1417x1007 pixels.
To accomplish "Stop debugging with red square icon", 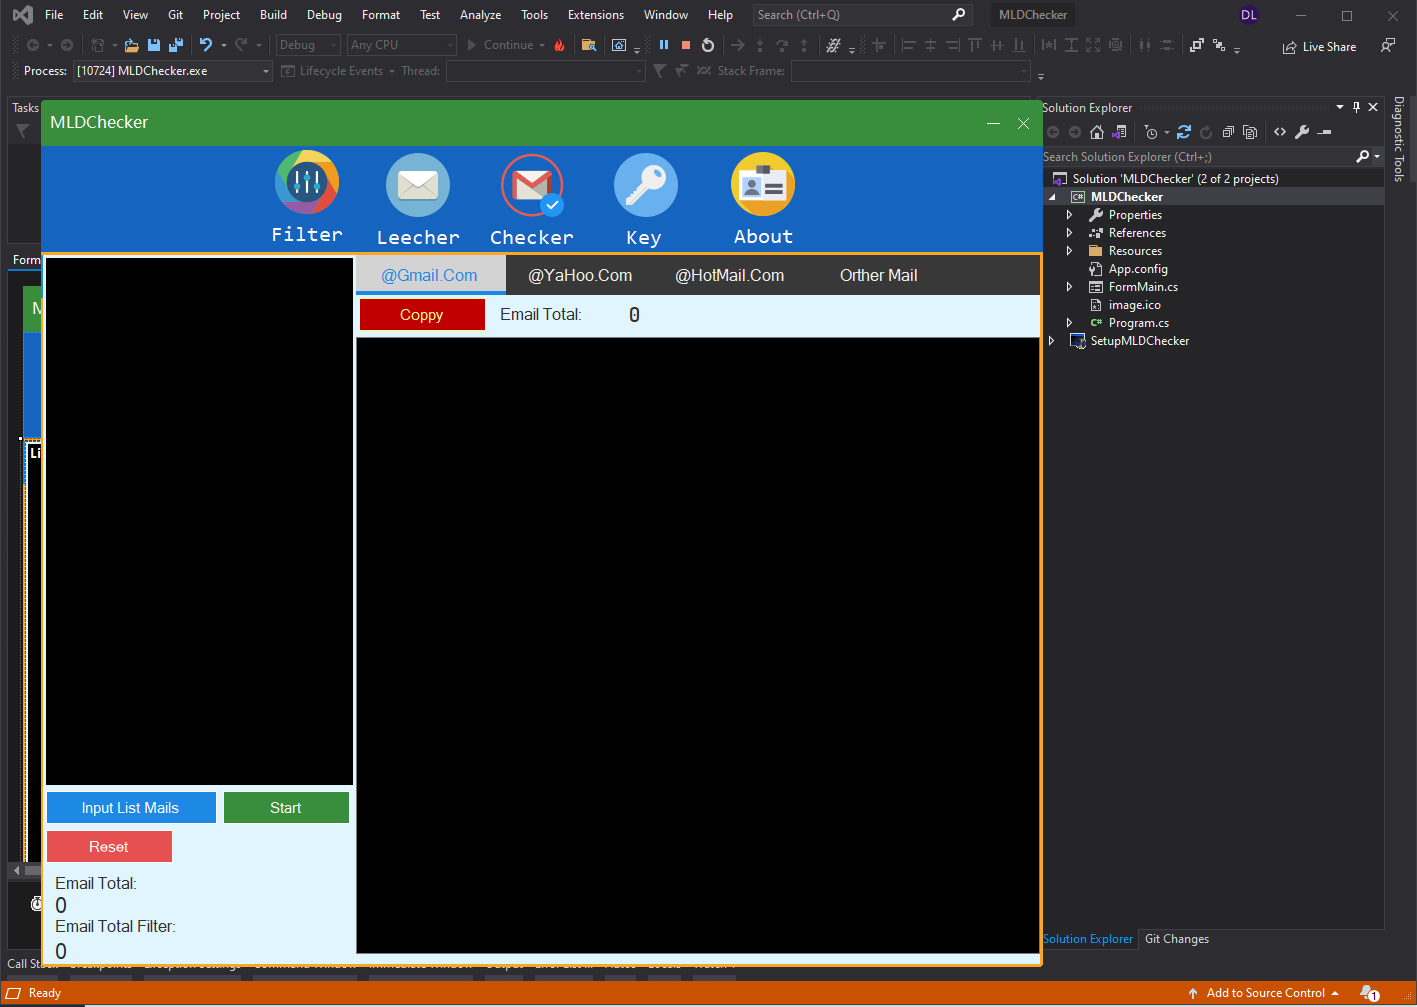I will pyautogui.click(x=686, y=45).
